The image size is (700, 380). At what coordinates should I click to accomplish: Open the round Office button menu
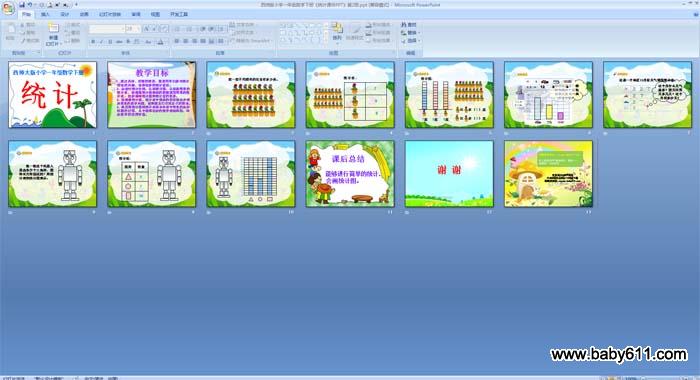(8, 8)
